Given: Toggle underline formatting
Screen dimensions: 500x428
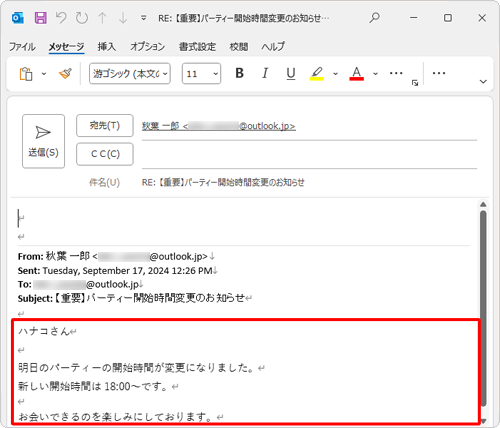Looking at the screenshot, I should point(291,73).
